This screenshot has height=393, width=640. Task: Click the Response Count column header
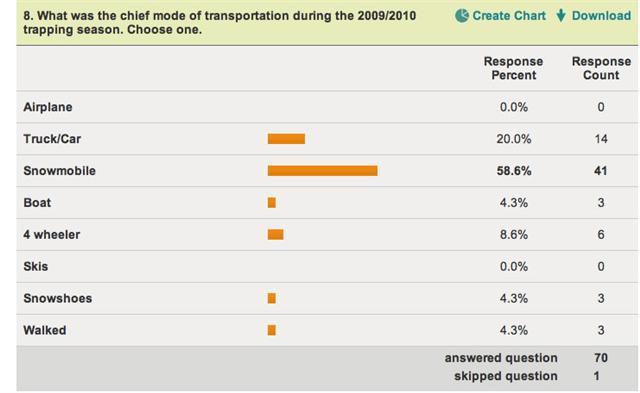tap(601, 68)
